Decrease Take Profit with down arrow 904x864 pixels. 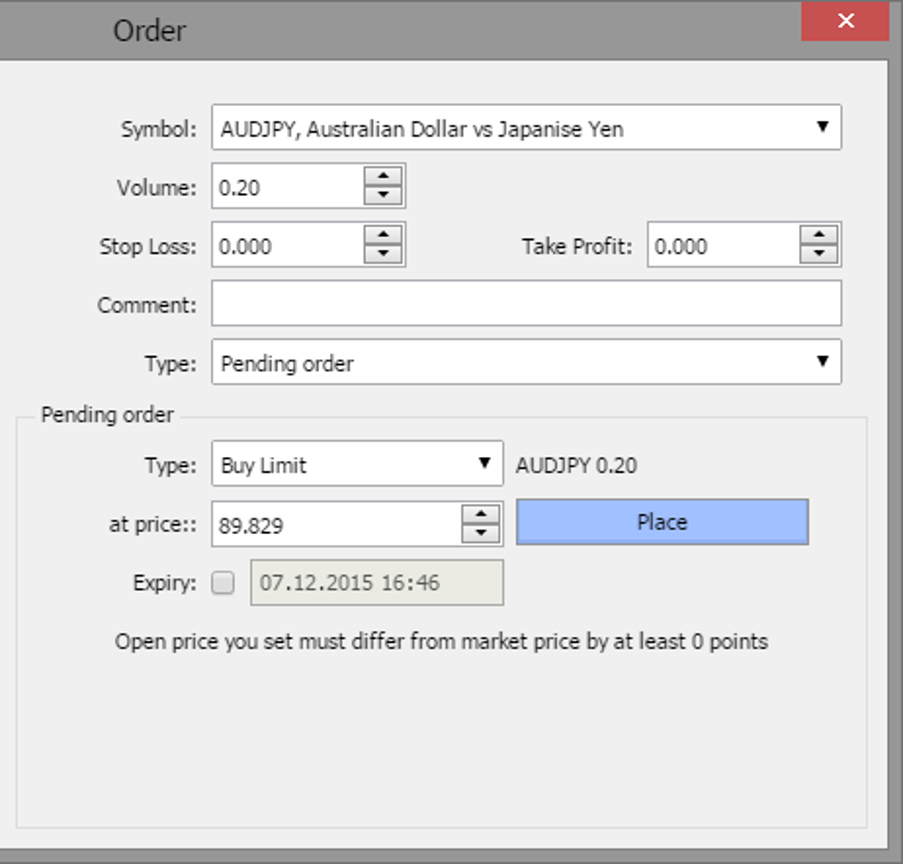point(819,255)
